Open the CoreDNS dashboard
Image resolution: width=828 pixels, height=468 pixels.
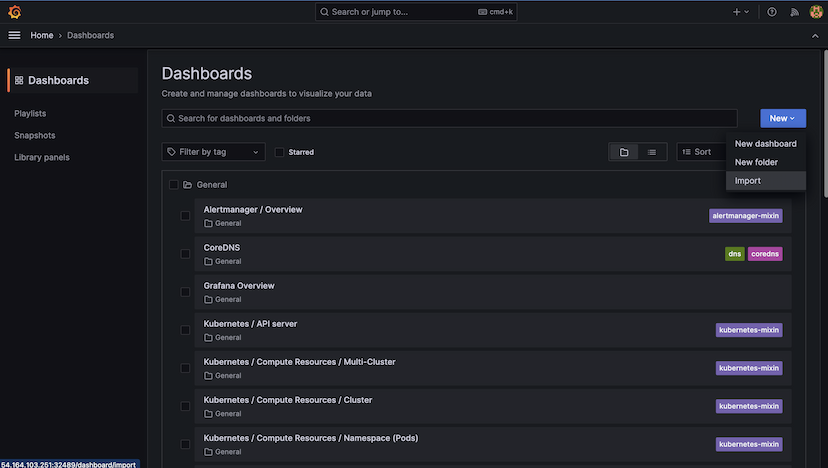[222, 248]
